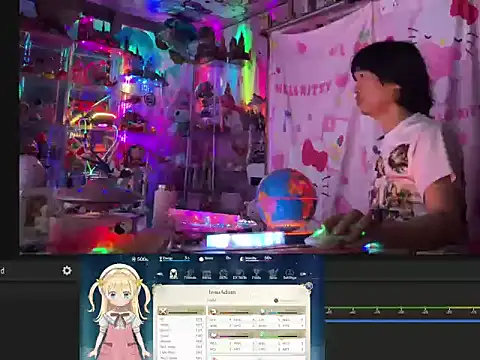
Task: Click the crescent-moon gauge in the top bar
Action: click(255, 259)
